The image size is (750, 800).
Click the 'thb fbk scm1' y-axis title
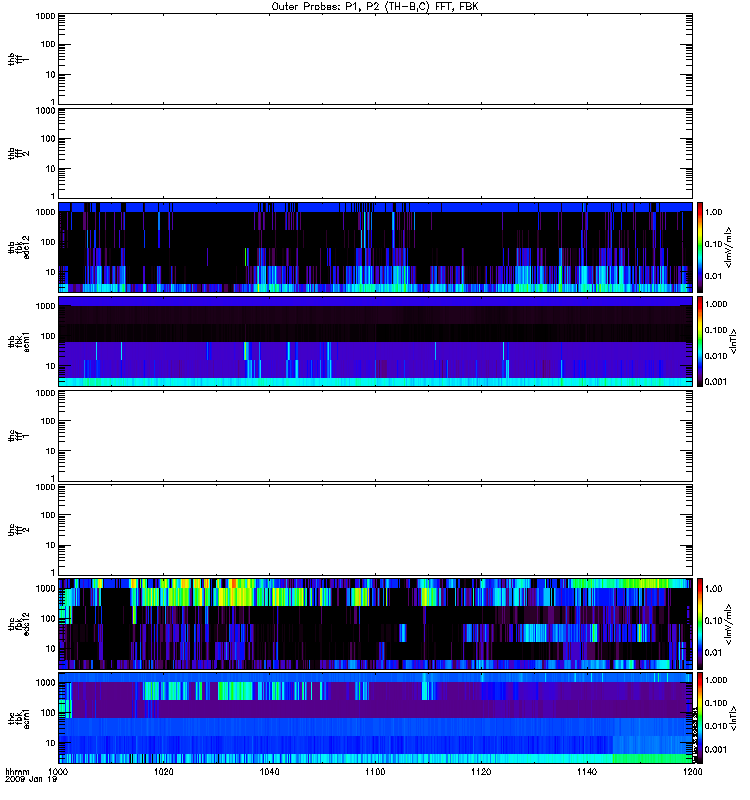(19, 341)
